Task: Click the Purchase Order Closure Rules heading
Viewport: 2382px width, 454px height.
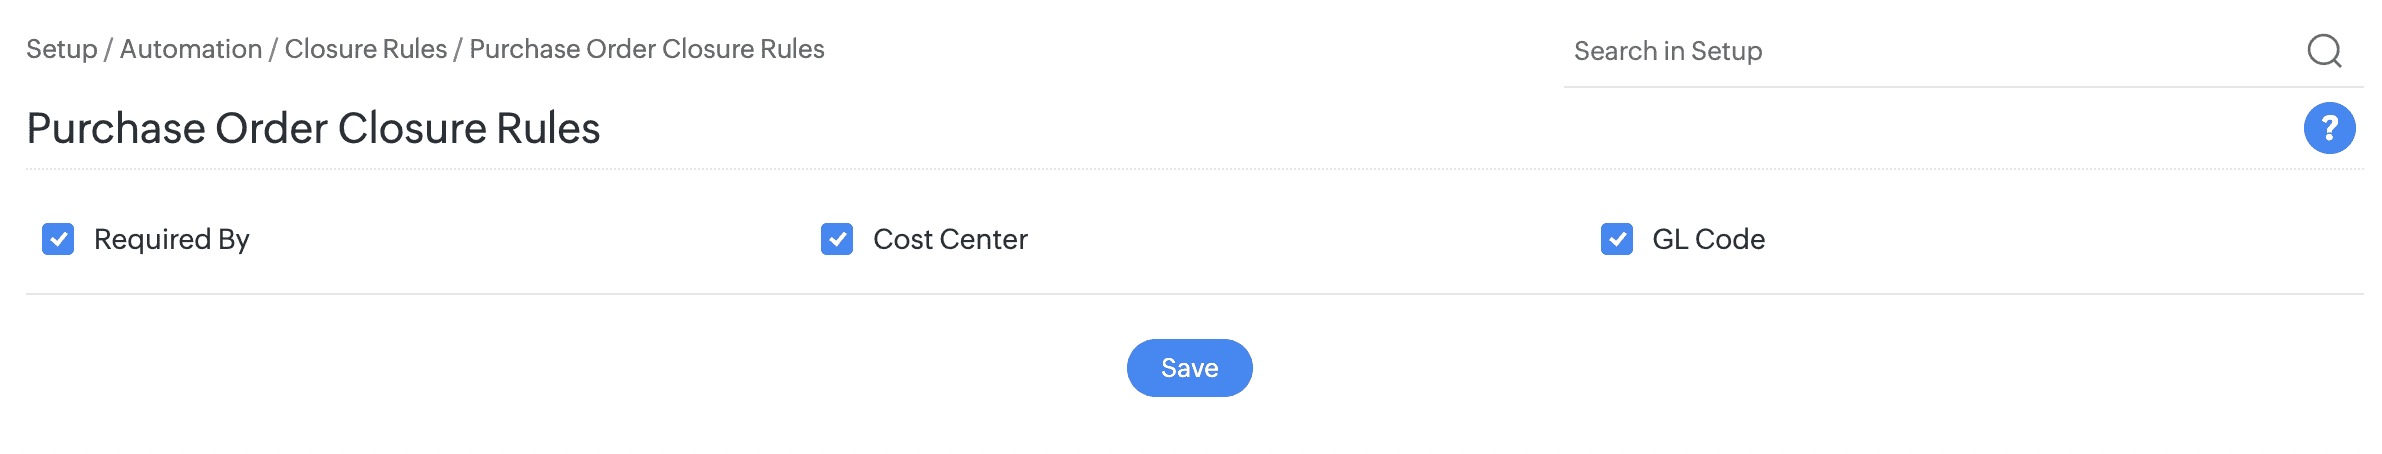Action: pyautogui.click(x=313, y=128)
